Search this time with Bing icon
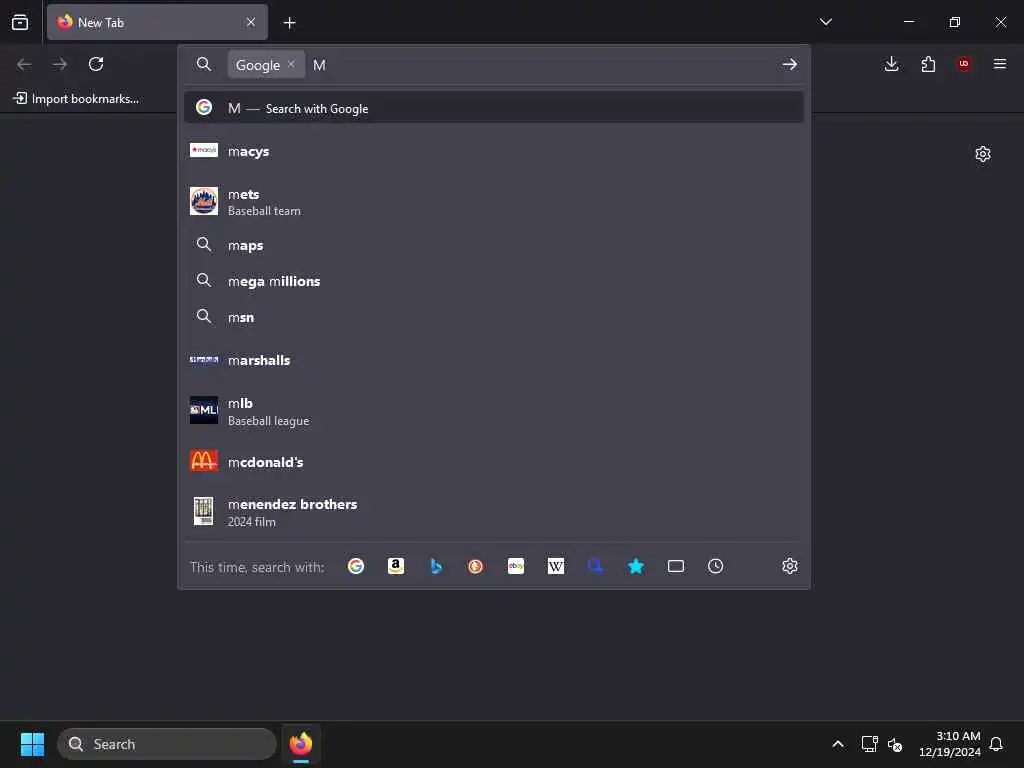Image resolution: width=1024 pixels, height=768 pixels. point(436,566)
